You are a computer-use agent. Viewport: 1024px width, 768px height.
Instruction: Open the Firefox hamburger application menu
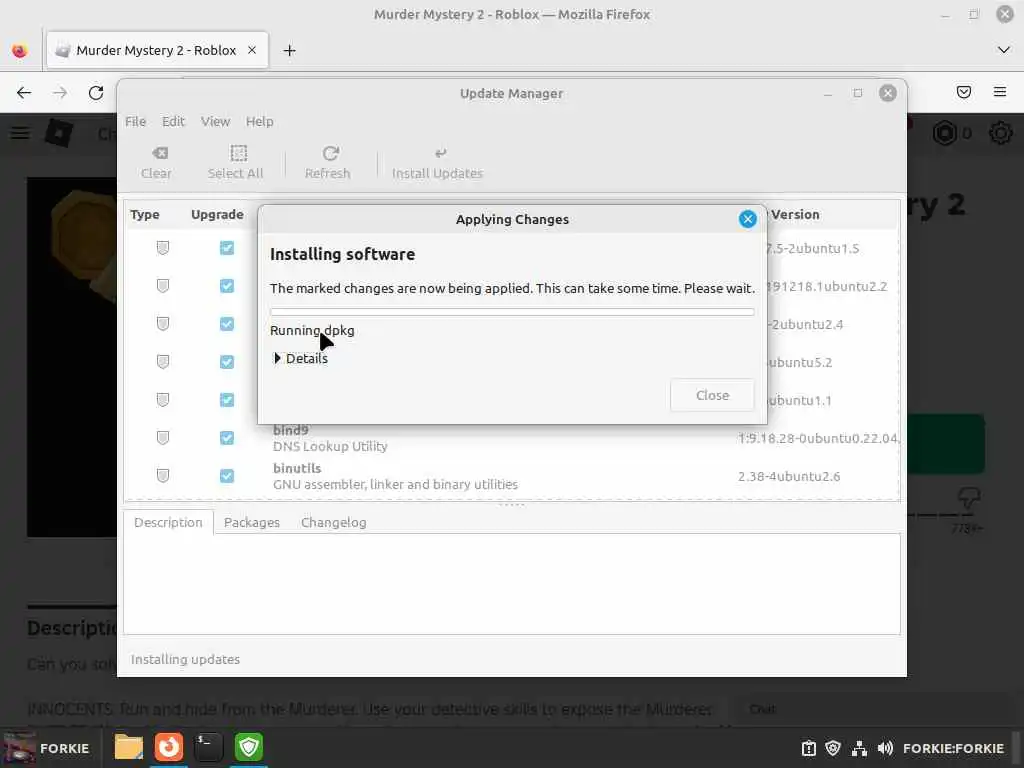[x=1000, y=92]
